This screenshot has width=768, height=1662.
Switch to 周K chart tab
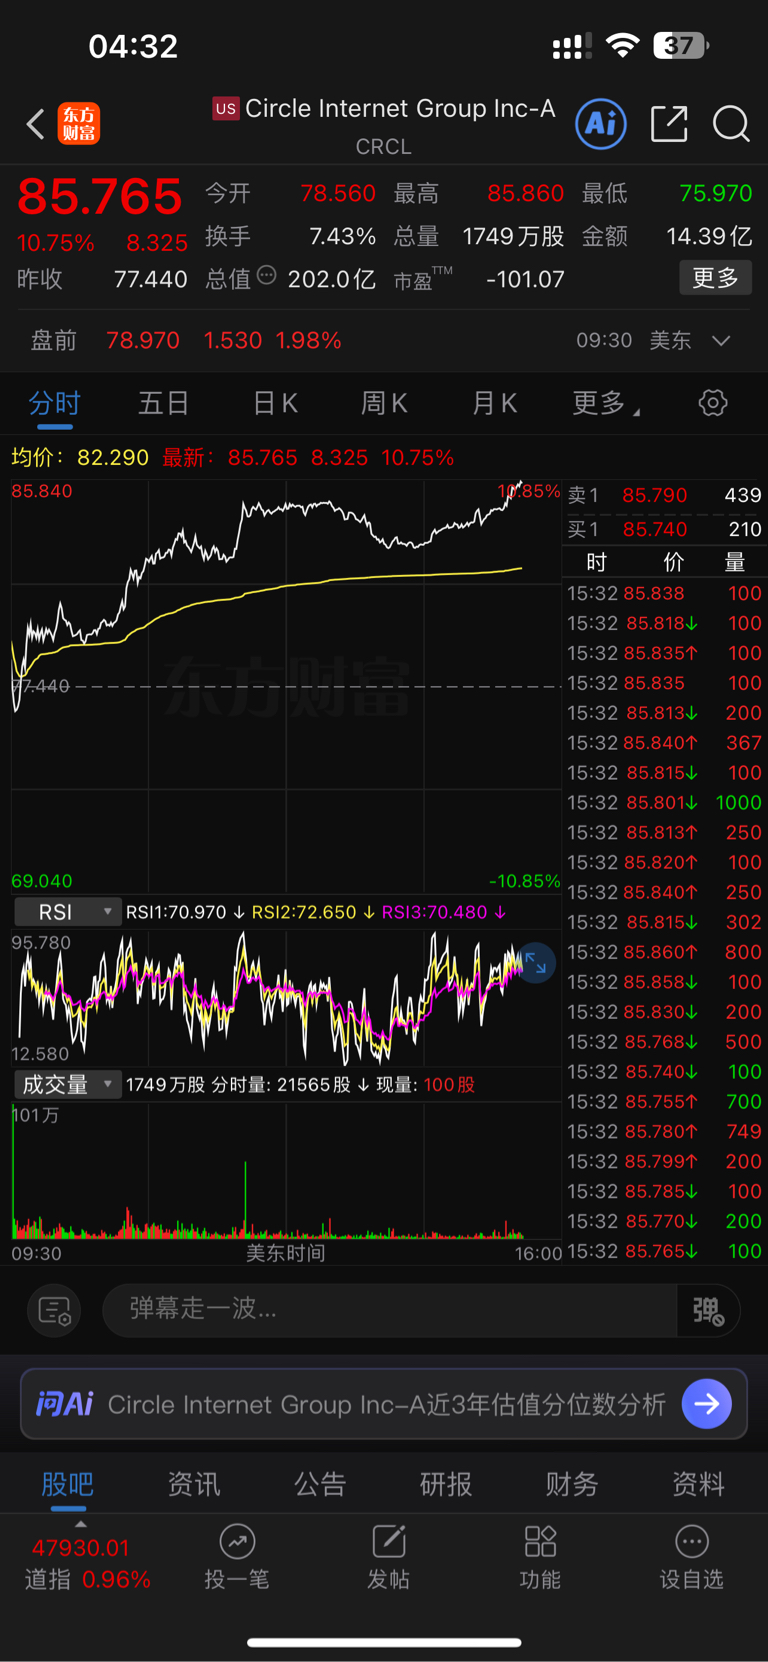click(x=384, y=403)
